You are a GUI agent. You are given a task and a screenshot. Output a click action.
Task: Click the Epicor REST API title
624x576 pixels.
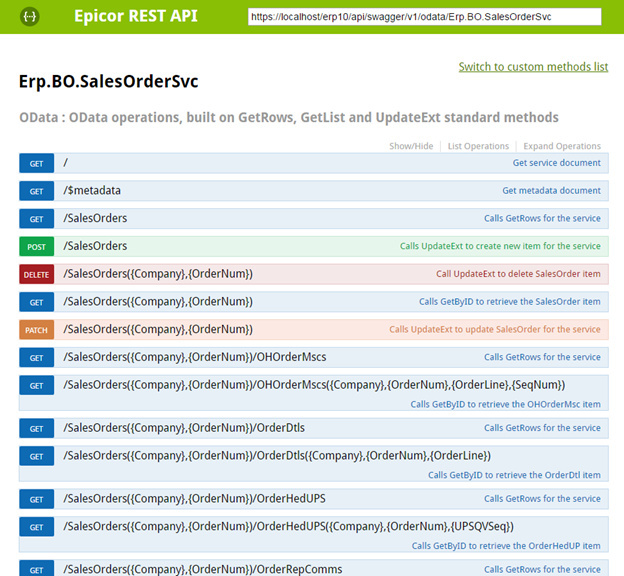[x=136, y=16]
